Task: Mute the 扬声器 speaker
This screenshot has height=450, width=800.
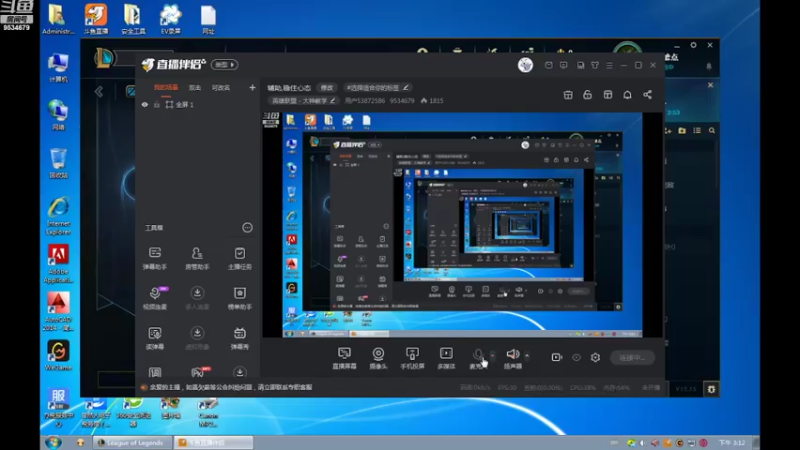Action: [513, 358]
